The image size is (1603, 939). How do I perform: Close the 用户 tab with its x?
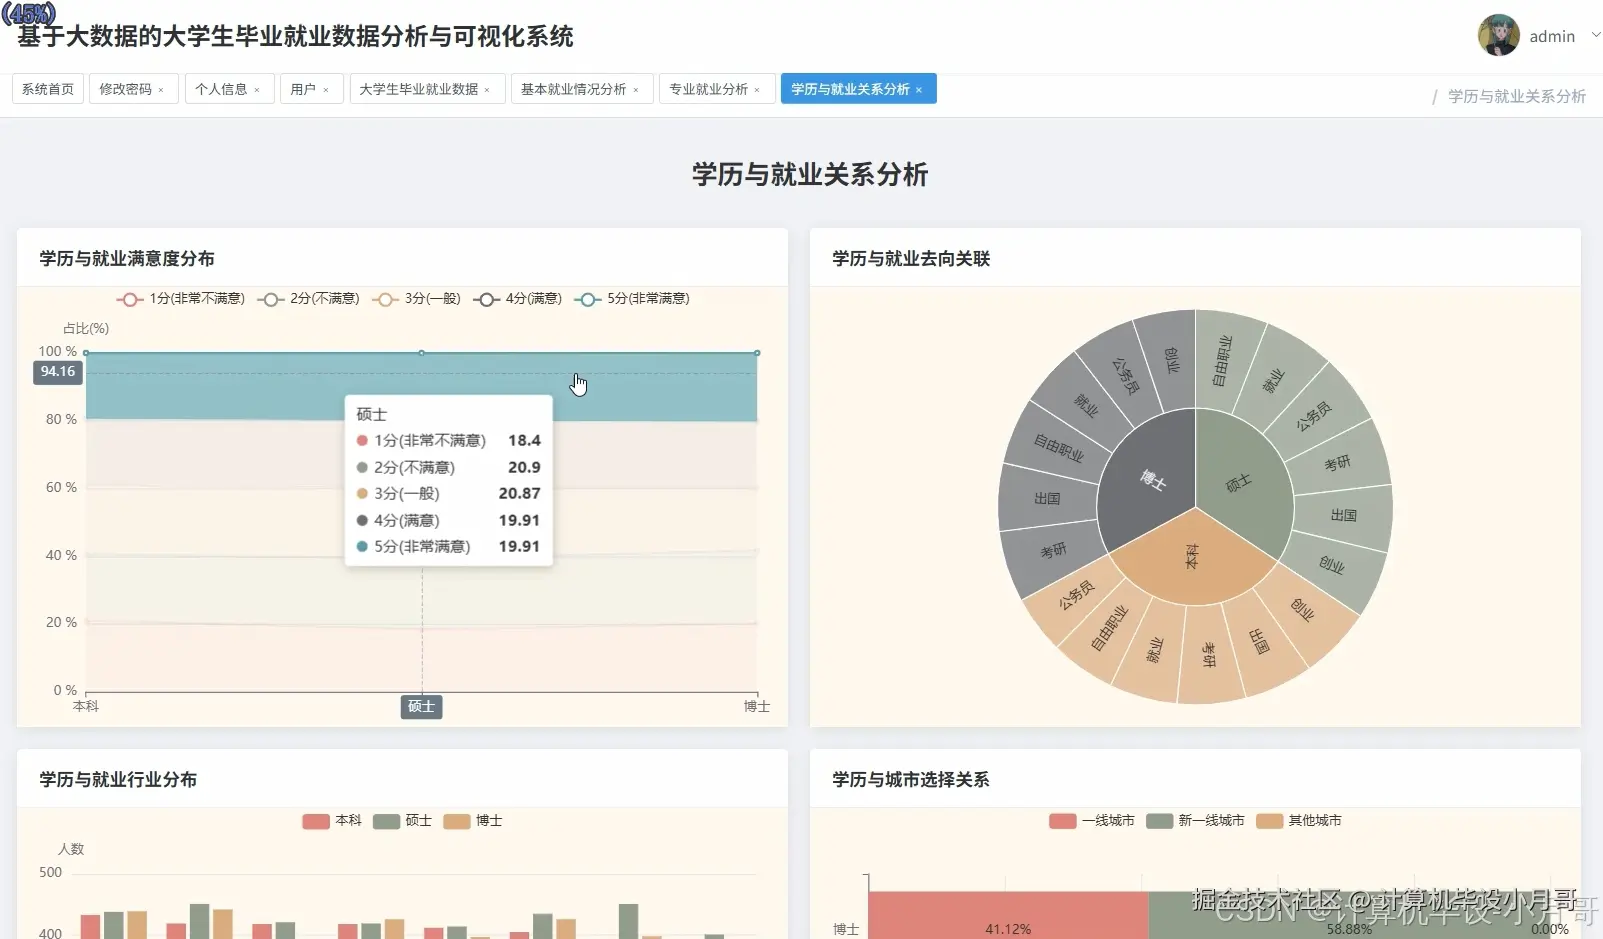[326, 90]
